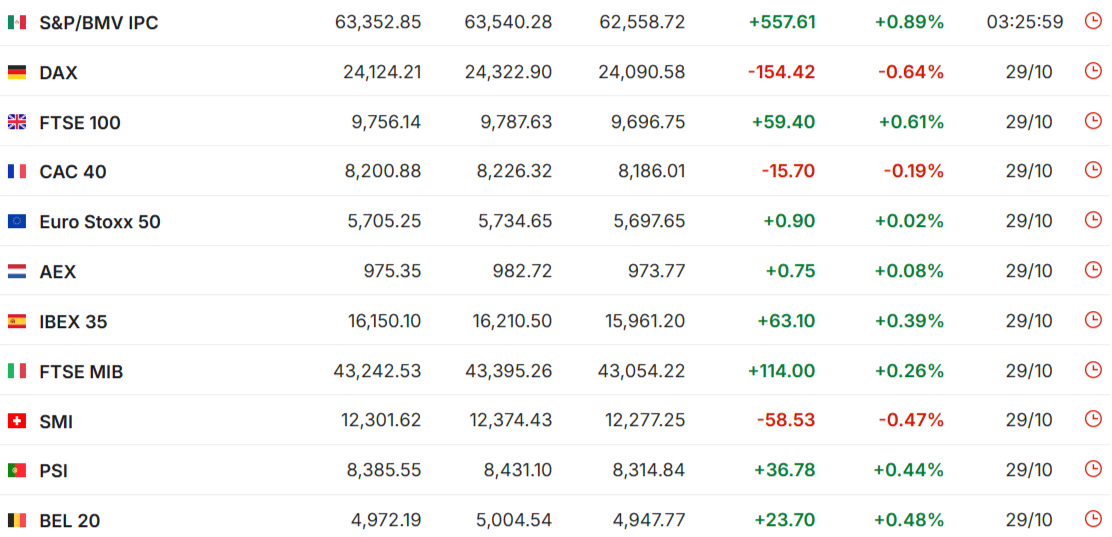This screenshot has width=1112, height=537.
Task: Click the SMI last price 12,301.62
Action: tap(381, 421)
